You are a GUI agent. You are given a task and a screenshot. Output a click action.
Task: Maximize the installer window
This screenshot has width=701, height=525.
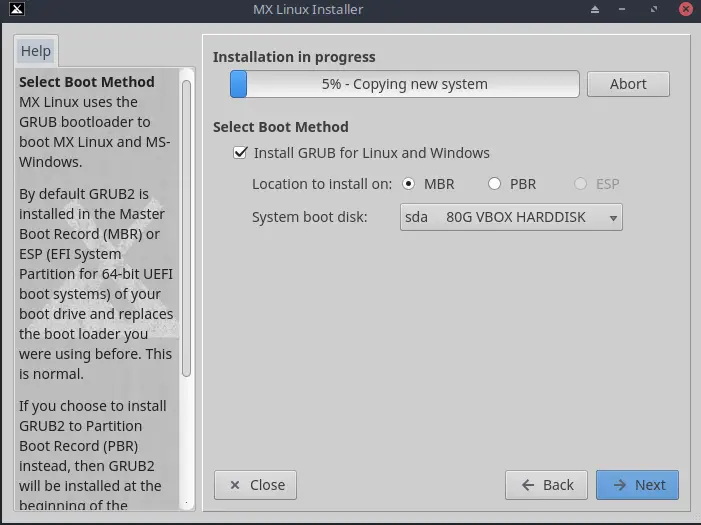(654, 9)
